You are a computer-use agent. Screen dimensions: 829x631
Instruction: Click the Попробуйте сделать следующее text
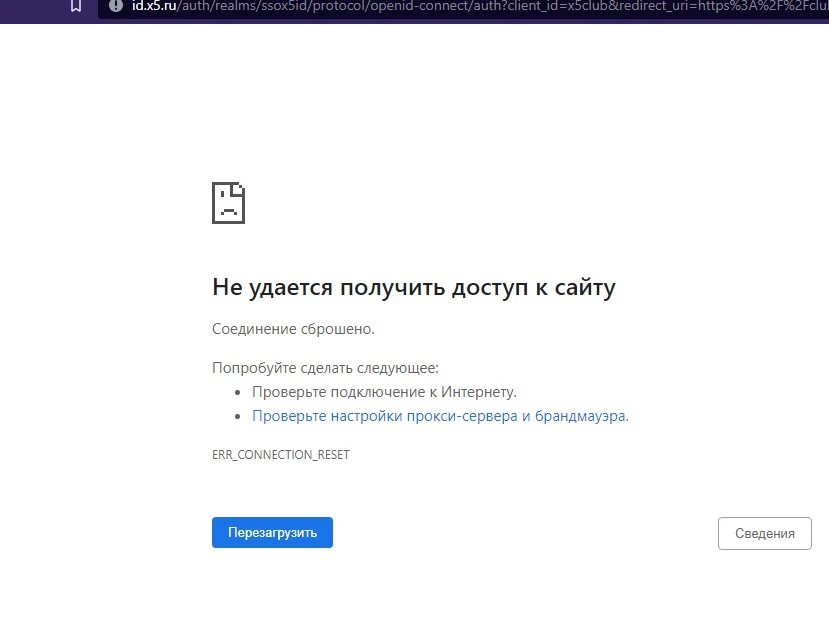(325, 368)
